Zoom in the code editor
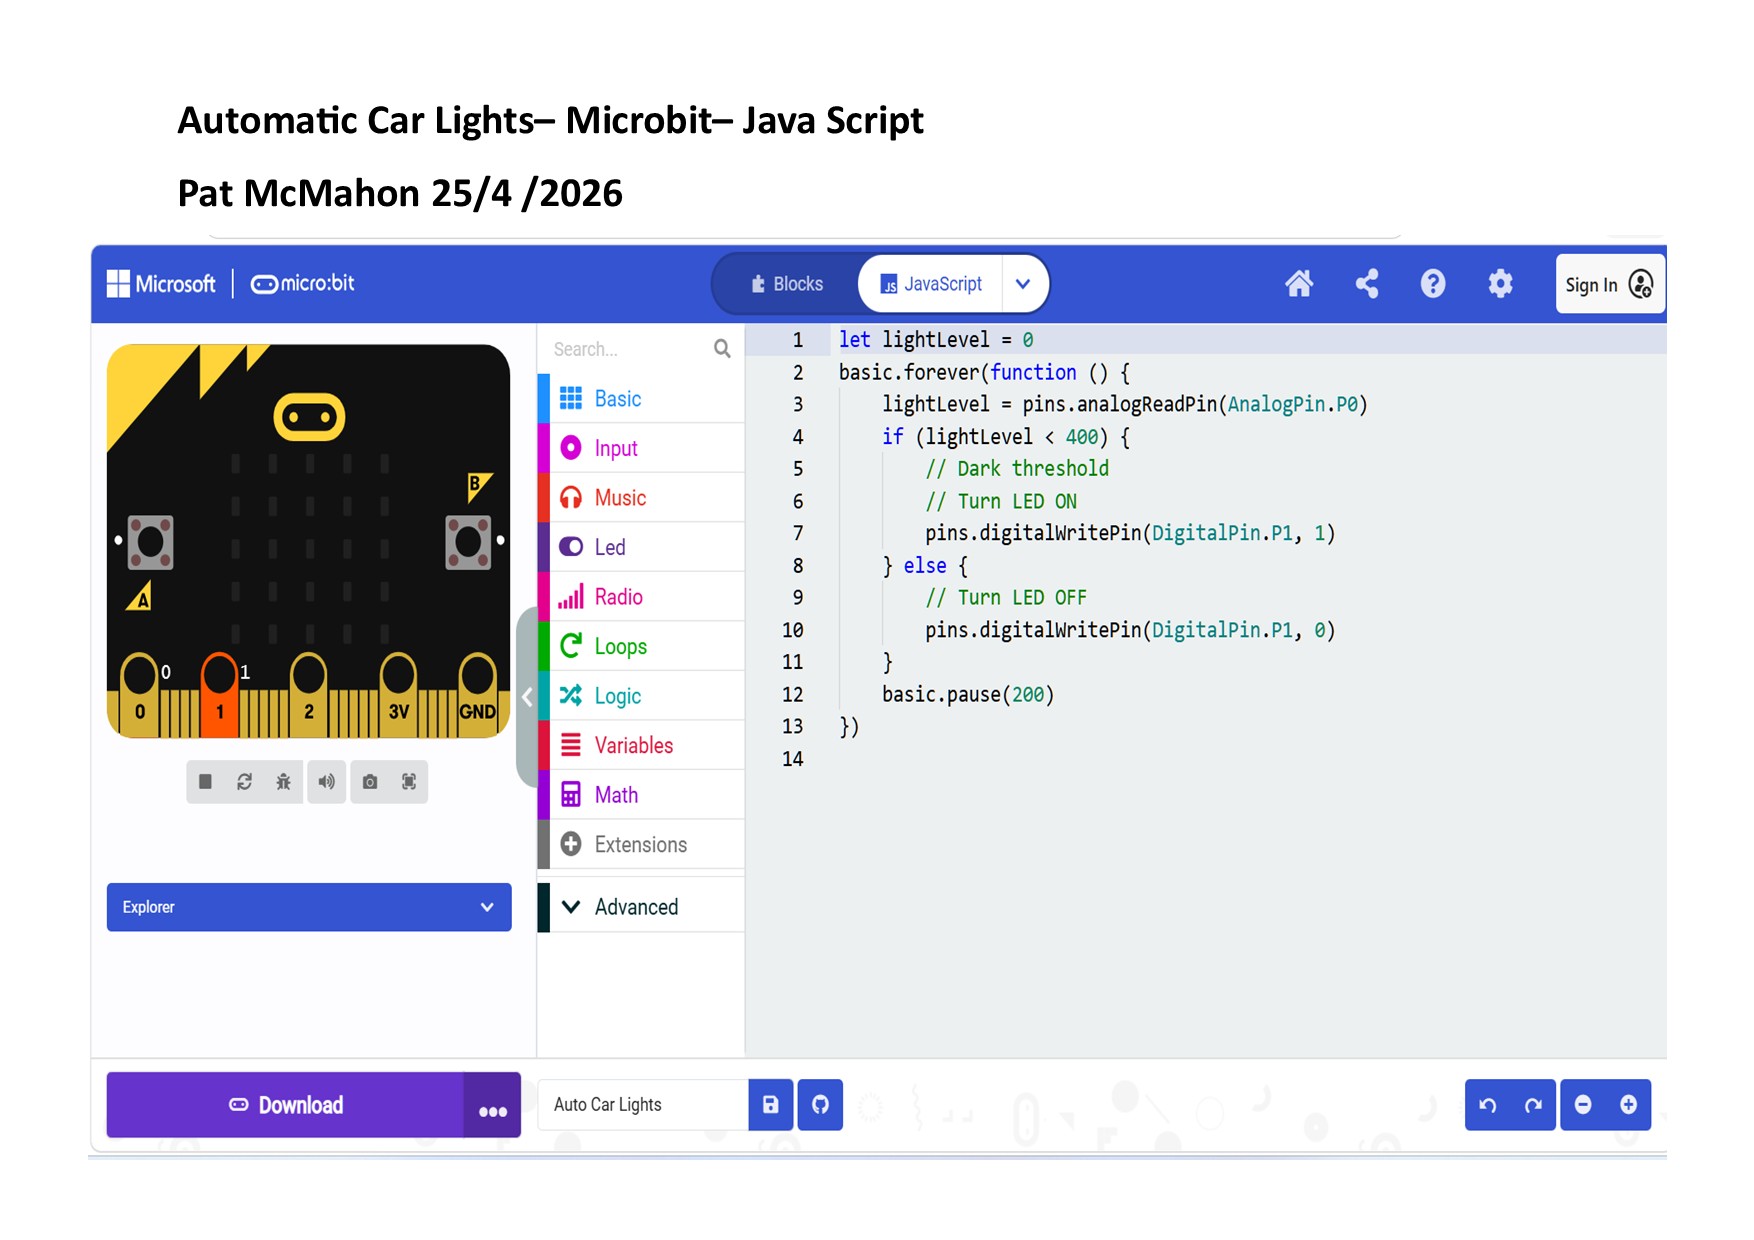This screenshot has height=1240, width=1754. 1628,1104
